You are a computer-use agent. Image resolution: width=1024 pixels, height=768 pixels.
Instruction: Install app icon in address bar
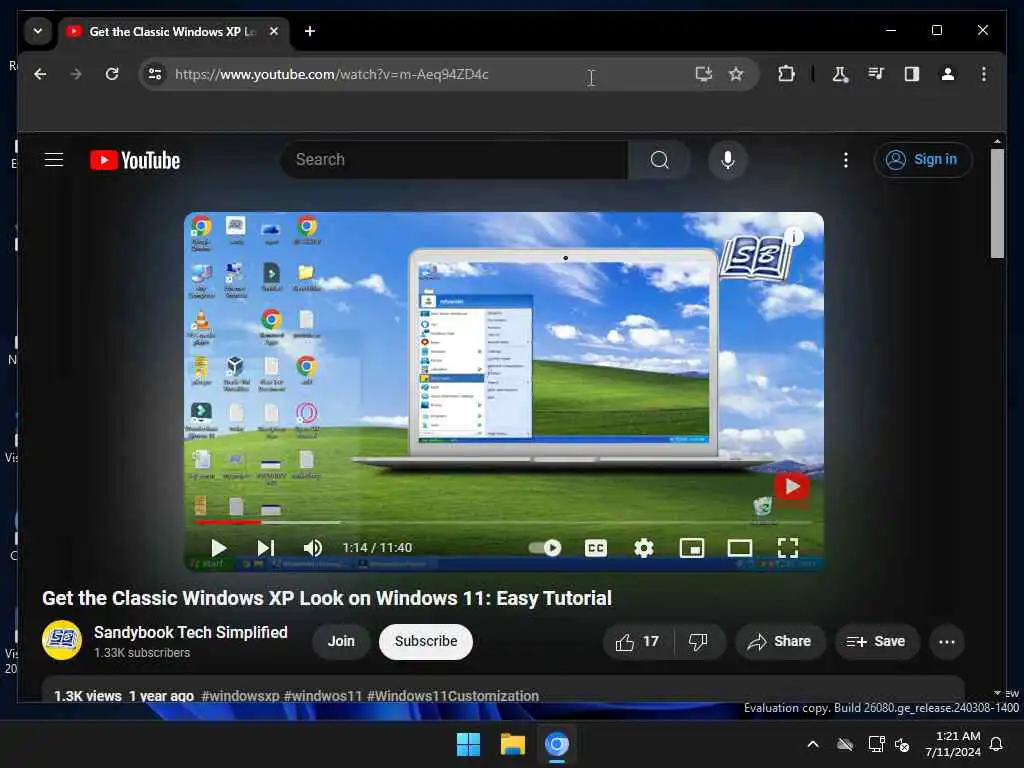(x=703, y=74)
